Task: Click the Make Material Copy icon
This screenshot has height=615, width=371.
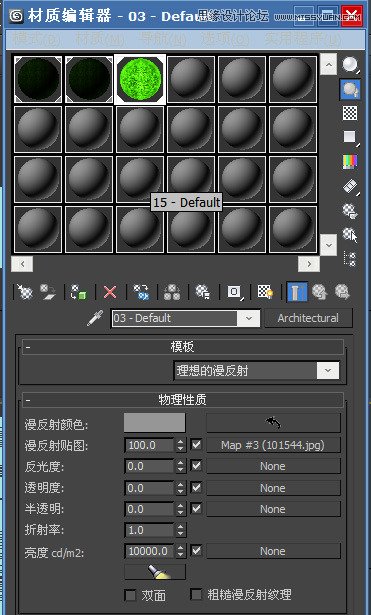Action: pyautogui.click(x=141, y=292)
